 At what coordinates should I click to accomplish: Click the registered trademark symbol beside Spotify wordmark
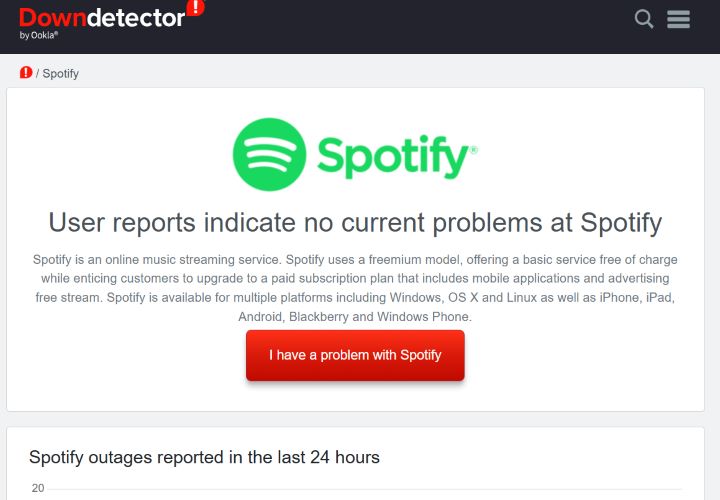[473, 150]
